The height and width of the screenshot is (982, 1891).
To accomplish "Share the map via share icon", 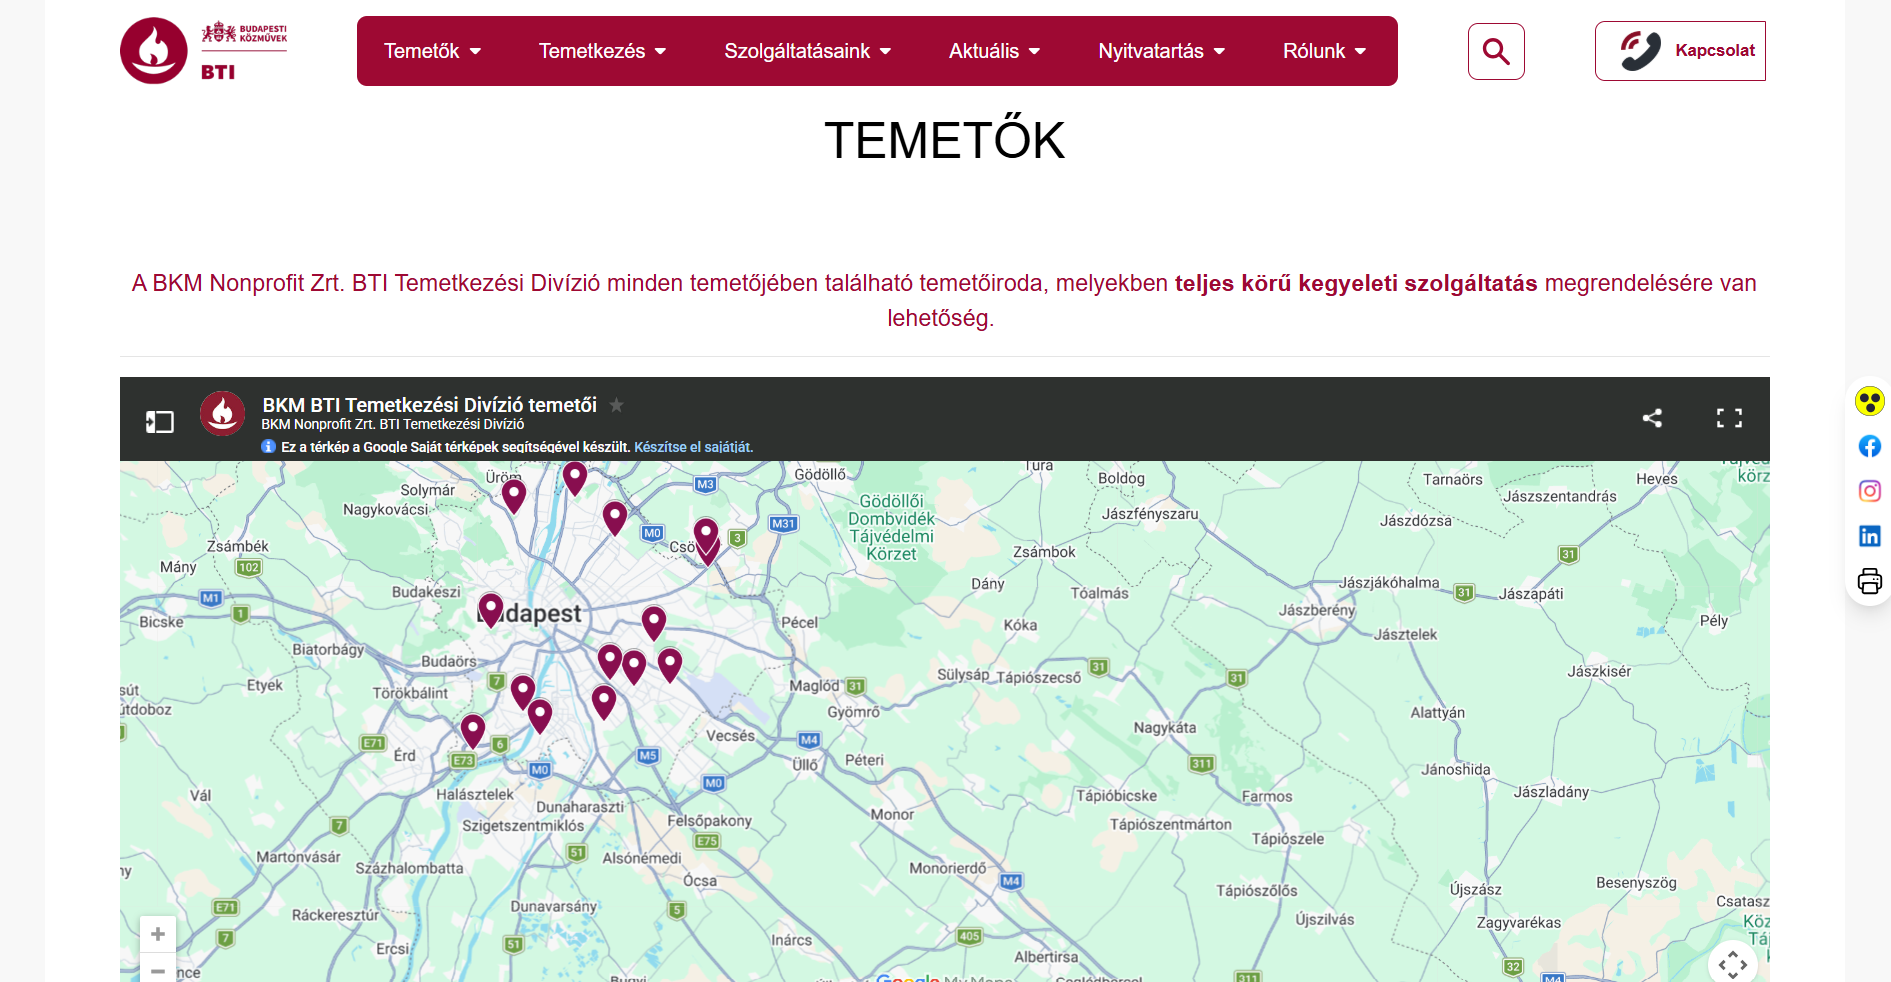I will 1652,418.
